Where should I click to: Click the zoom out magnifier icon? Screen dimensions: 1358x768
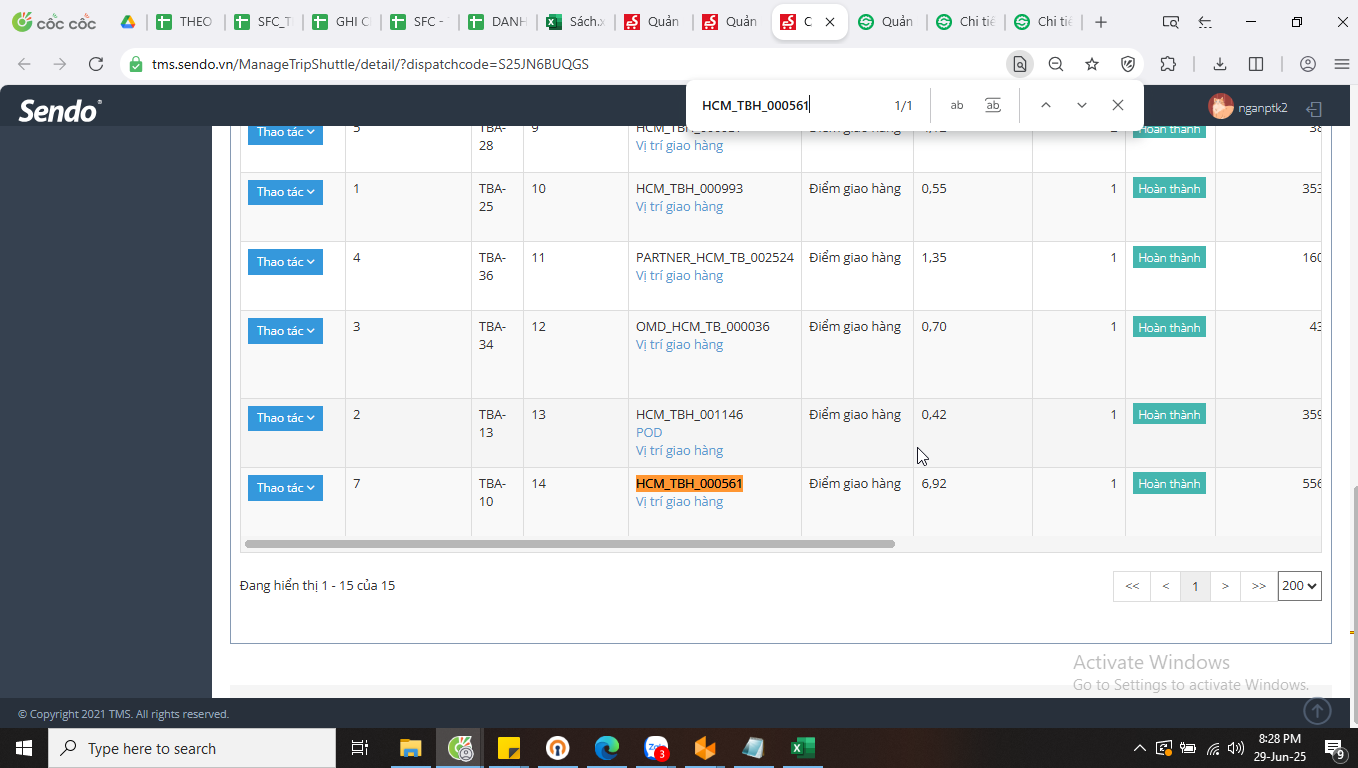[x=1056, y=64]
